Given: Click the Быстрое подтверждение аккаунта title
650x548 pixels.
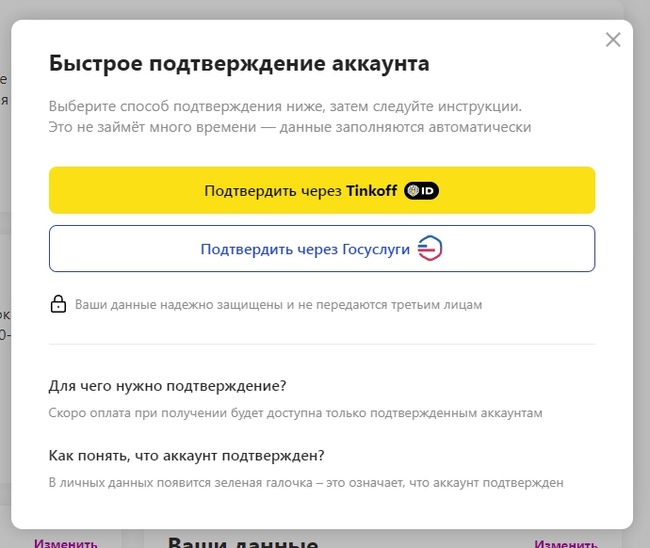Looking at the screenshot, I should coord(239,64).
